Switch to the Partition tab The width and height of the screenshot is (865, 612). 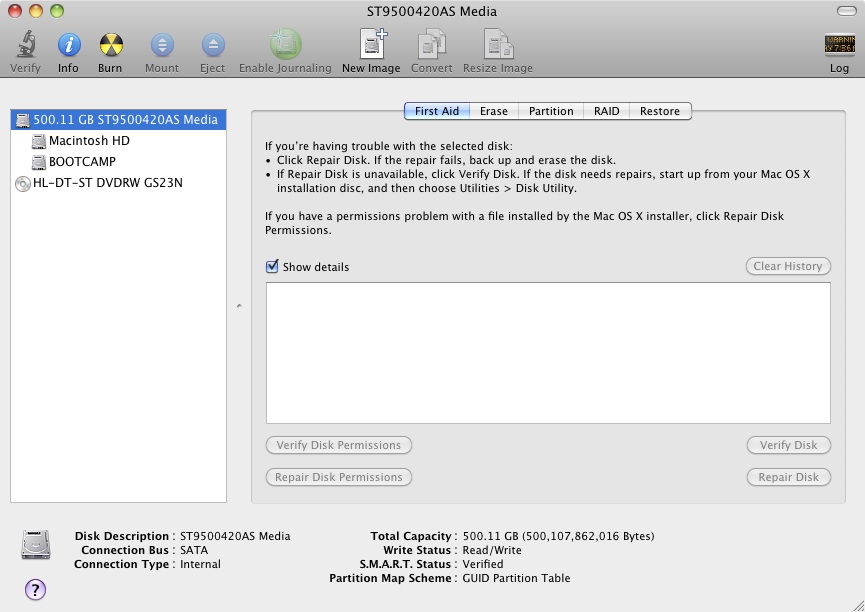(x=551, y=111)
